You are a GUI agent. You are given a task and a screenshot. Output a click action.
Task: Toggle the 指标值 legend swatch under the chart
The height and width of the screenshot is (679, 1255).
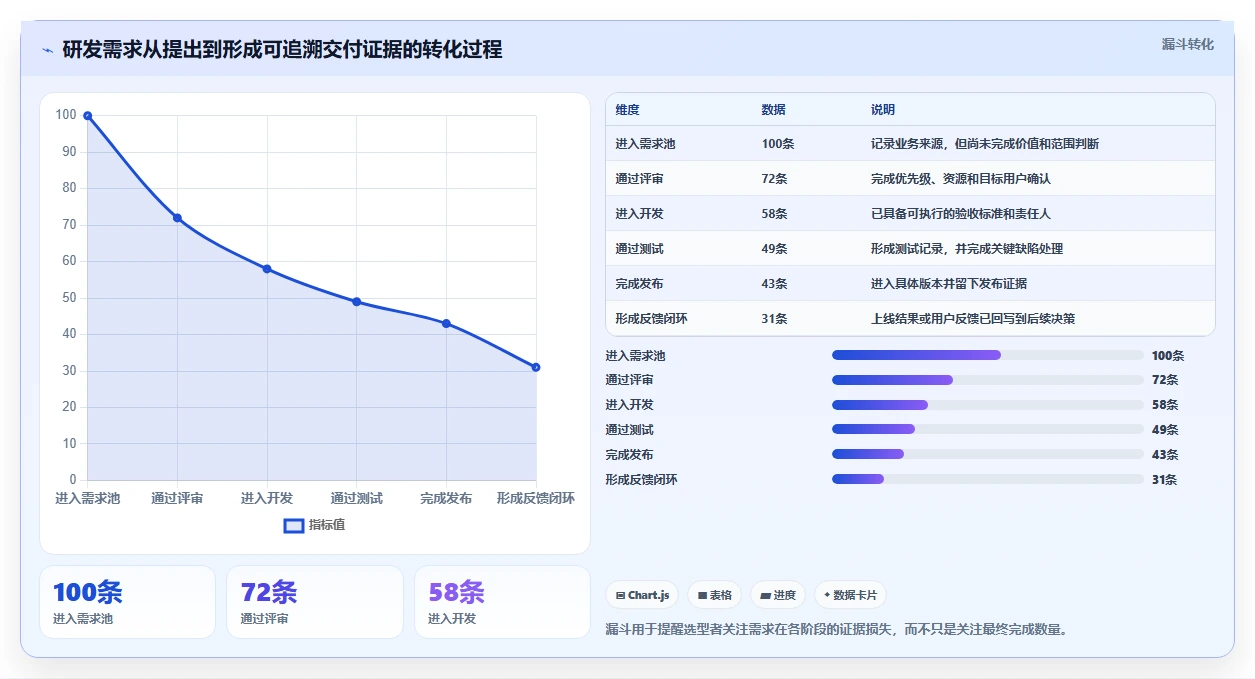(294, 525)
